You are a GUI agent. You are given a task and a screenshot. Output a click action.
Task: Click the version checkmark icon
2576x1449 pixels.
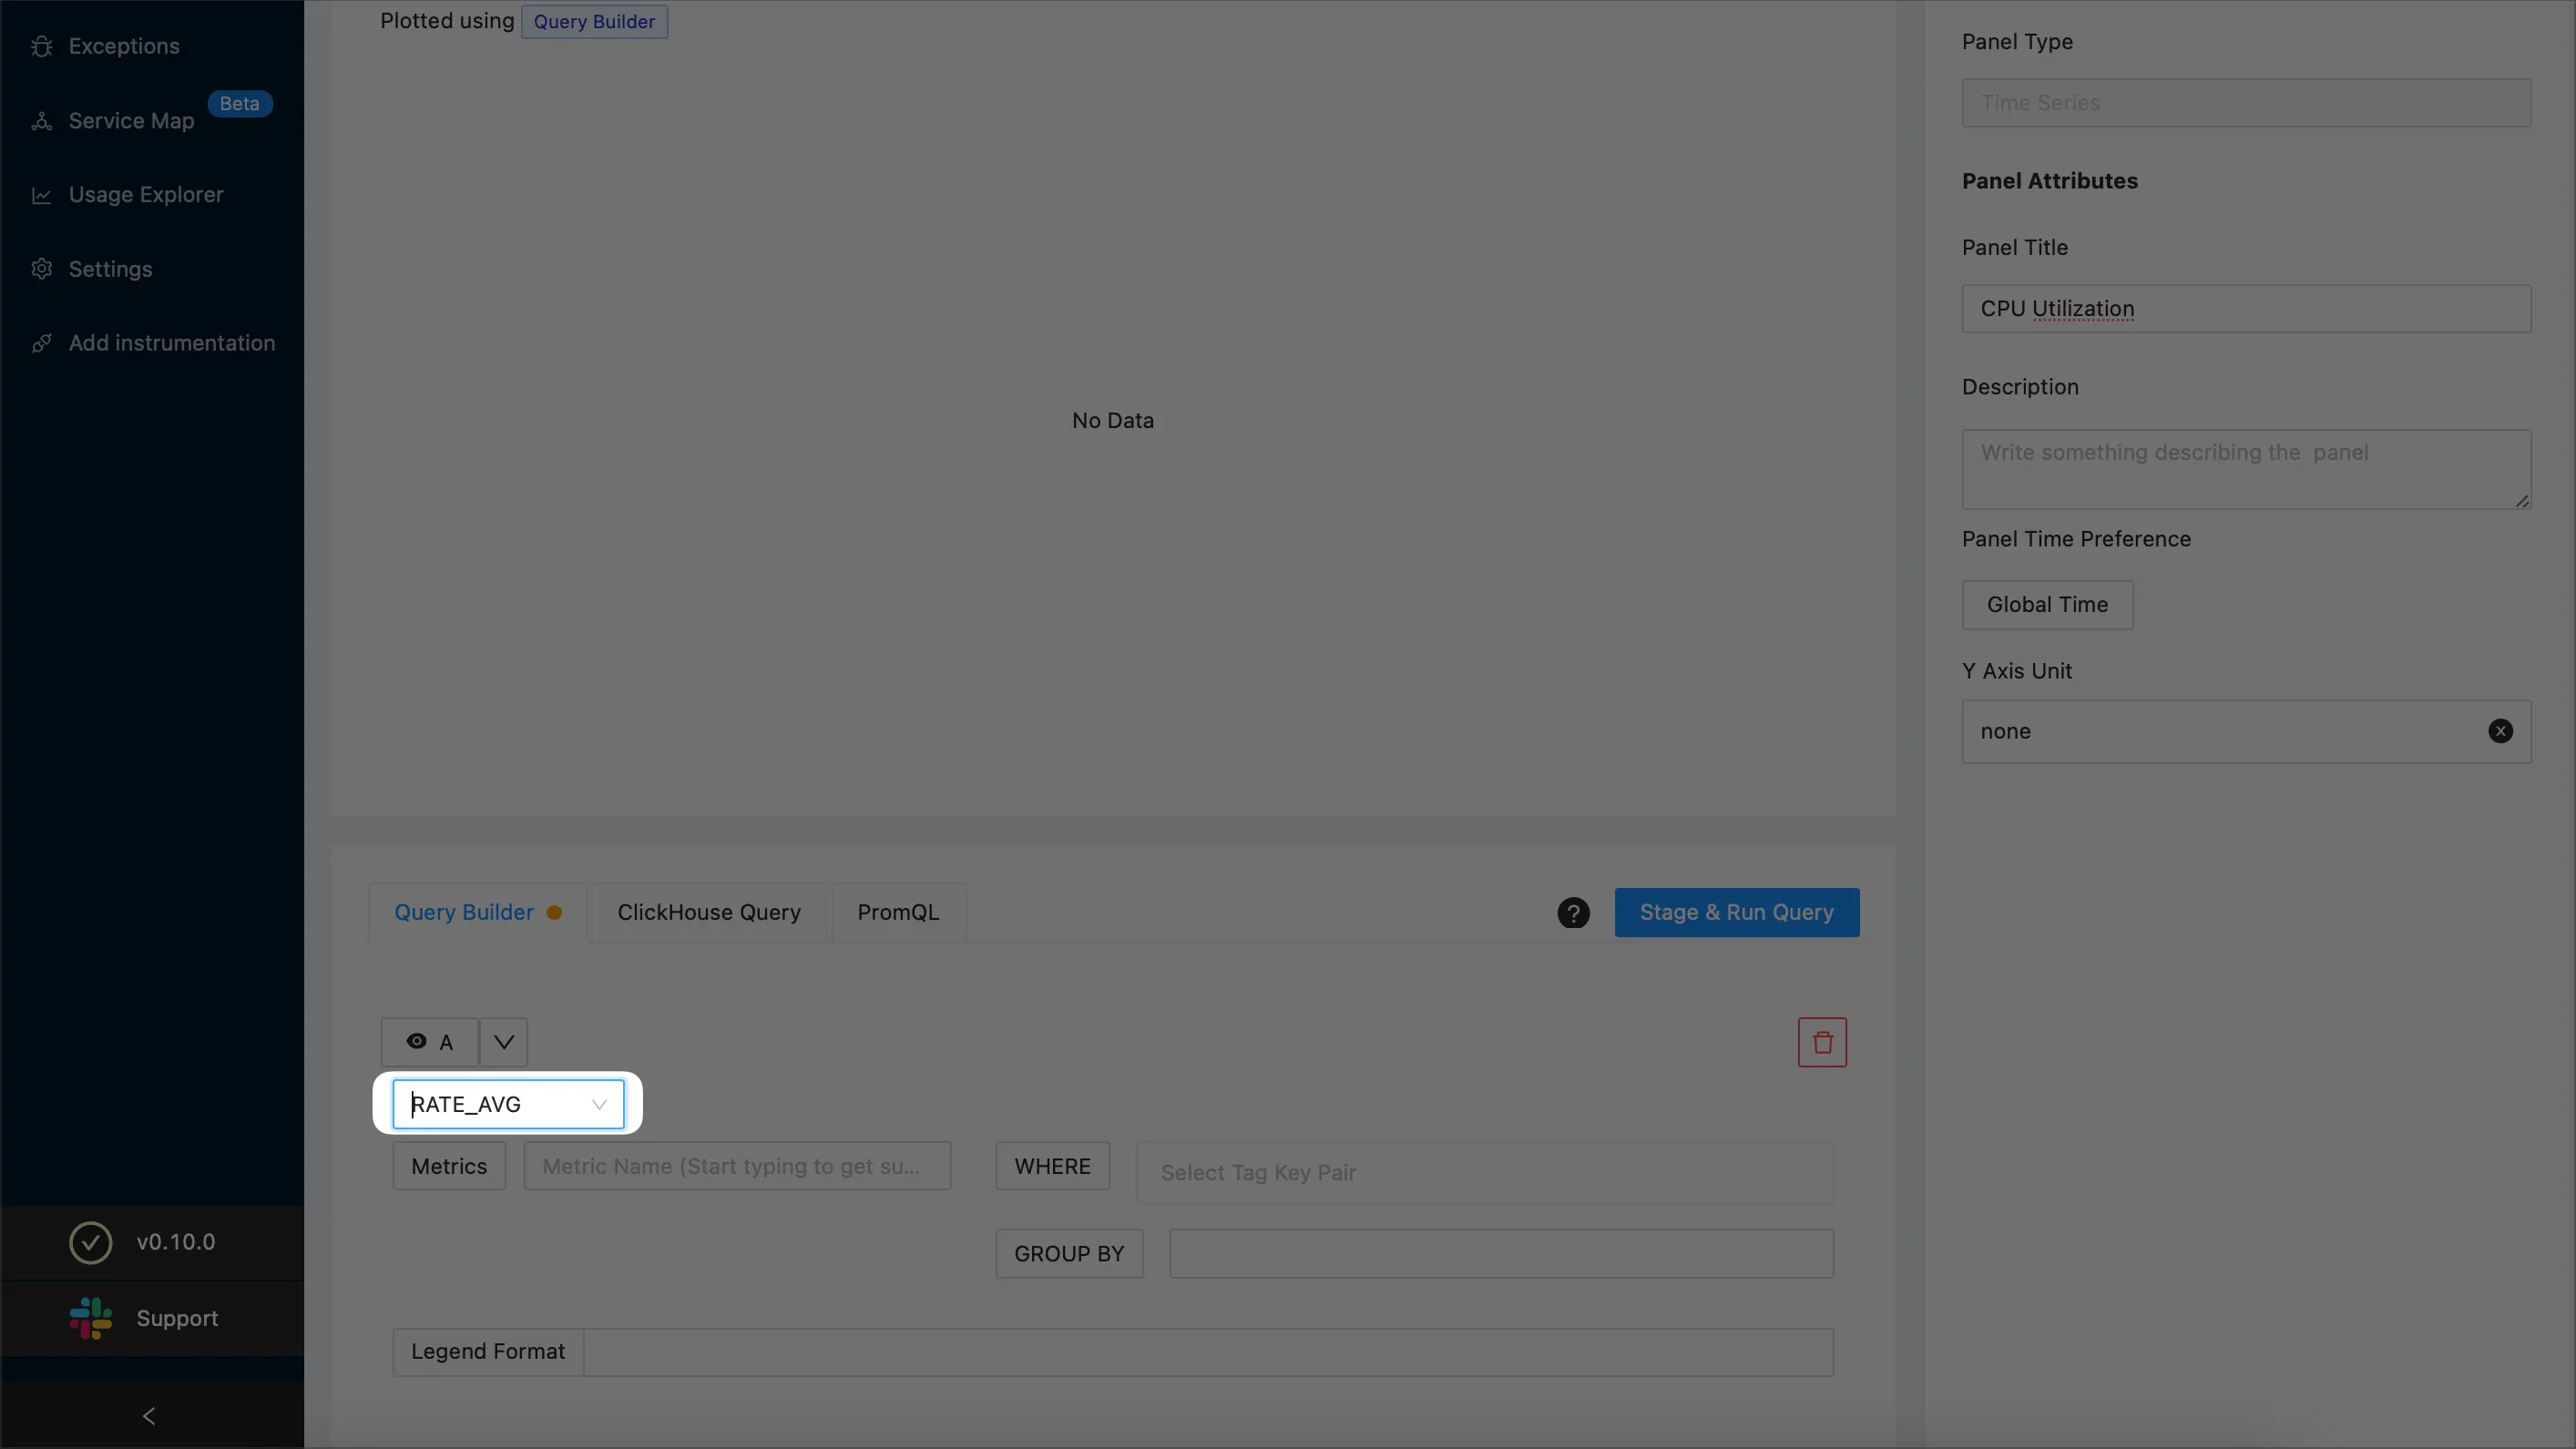click(x=91, y=1242)
